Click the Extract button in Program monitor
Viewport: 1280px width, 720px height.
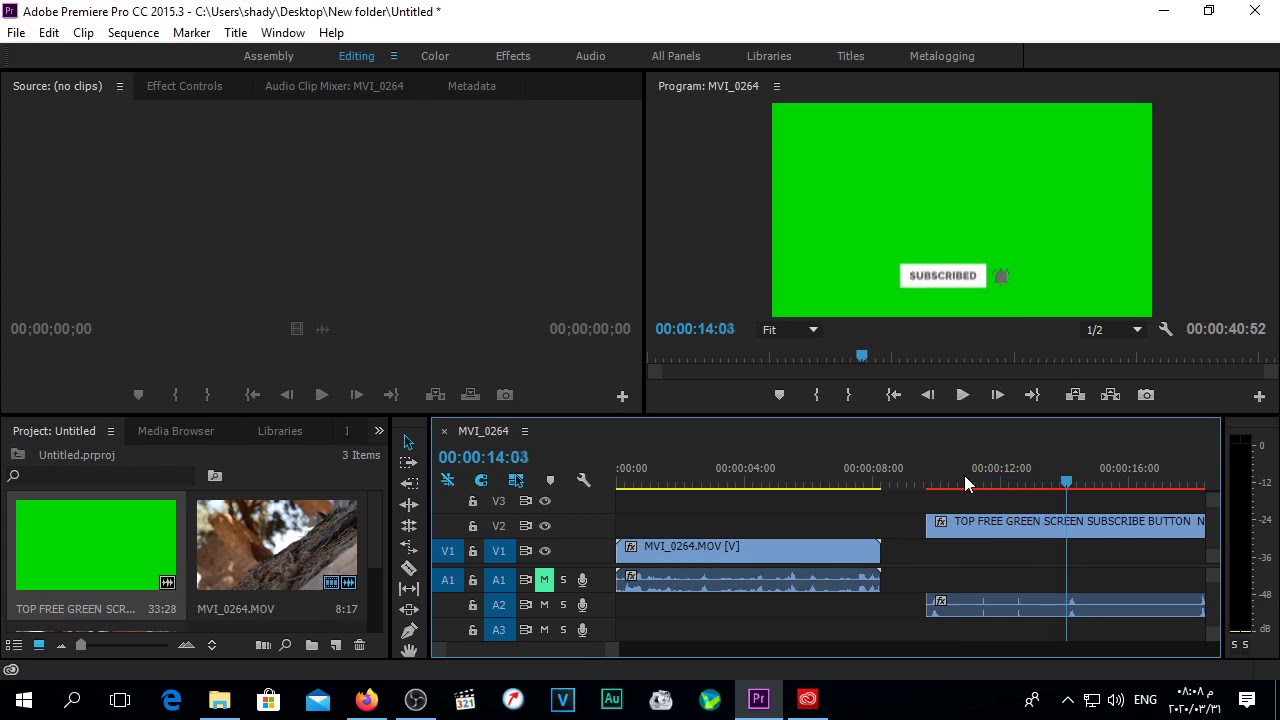(1110, 395)
